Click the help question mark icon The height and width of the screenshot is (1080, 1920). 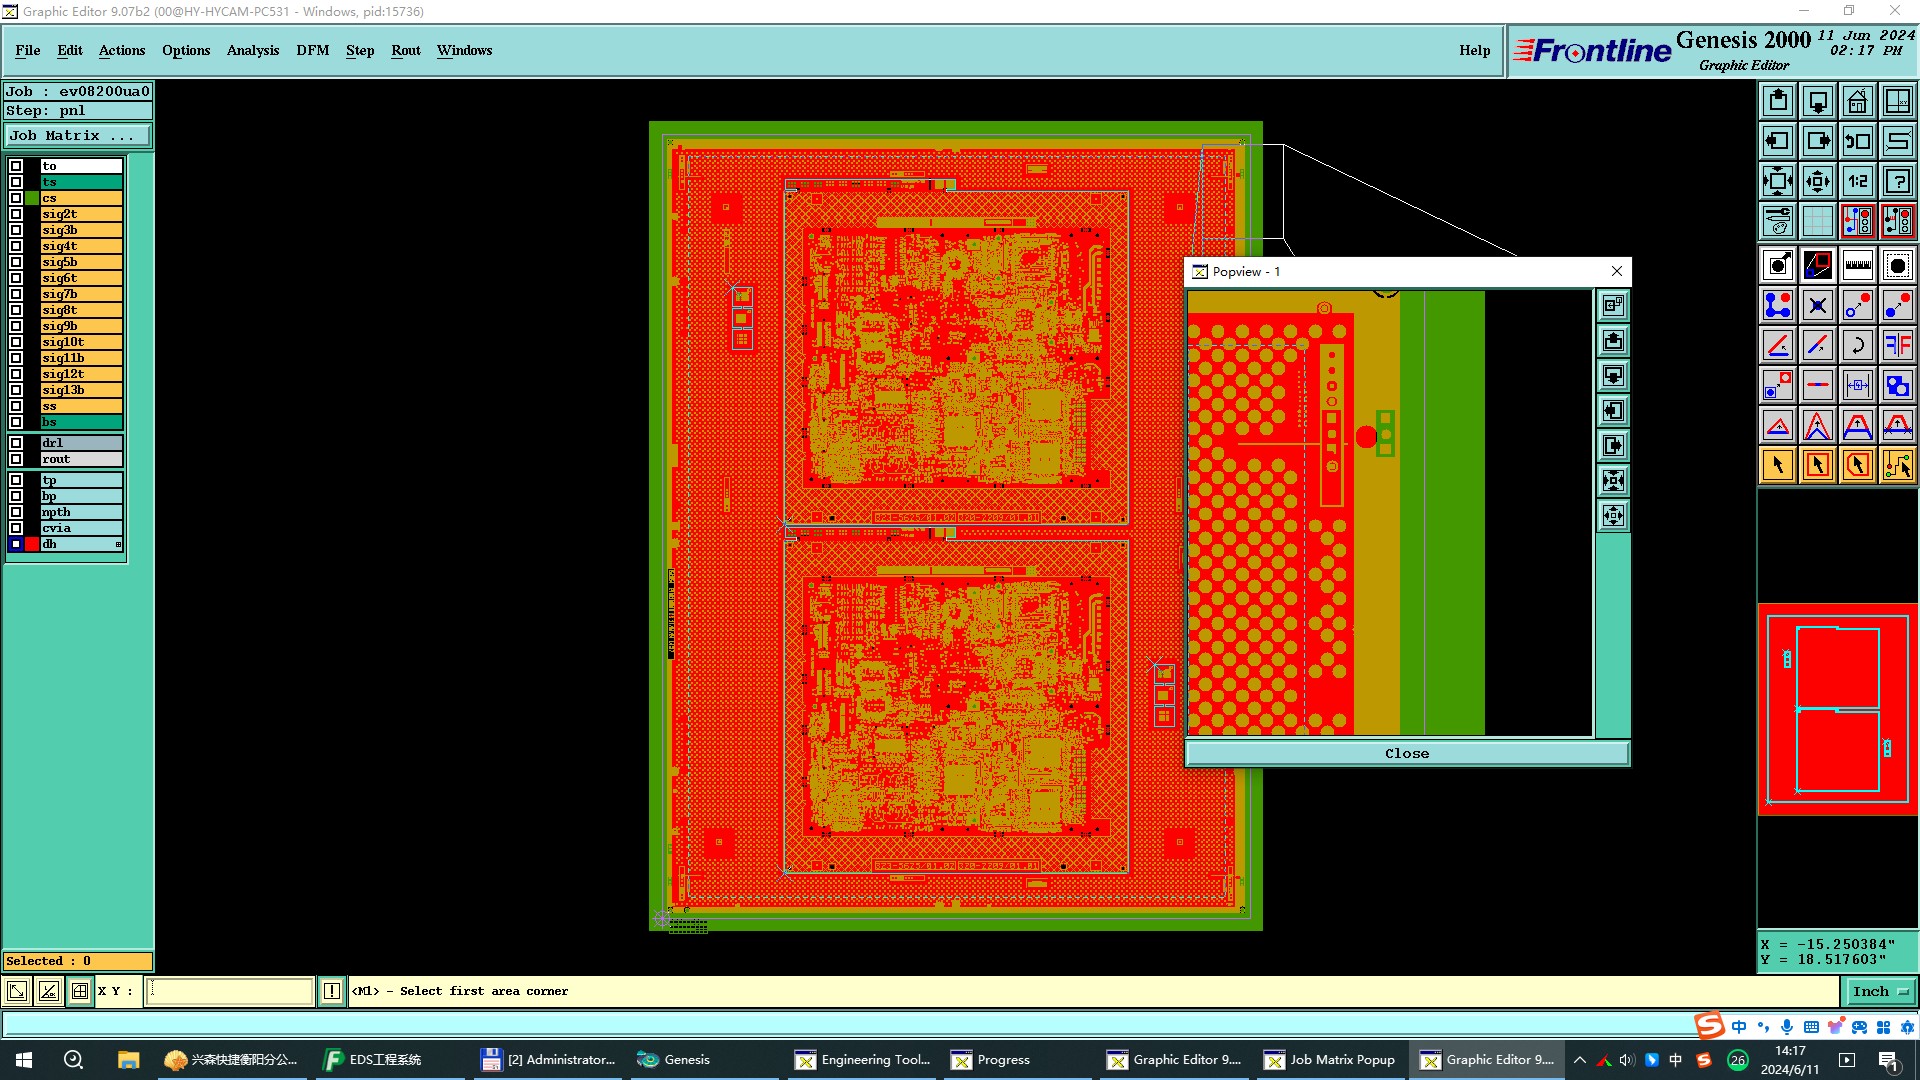pos(1897,181)
